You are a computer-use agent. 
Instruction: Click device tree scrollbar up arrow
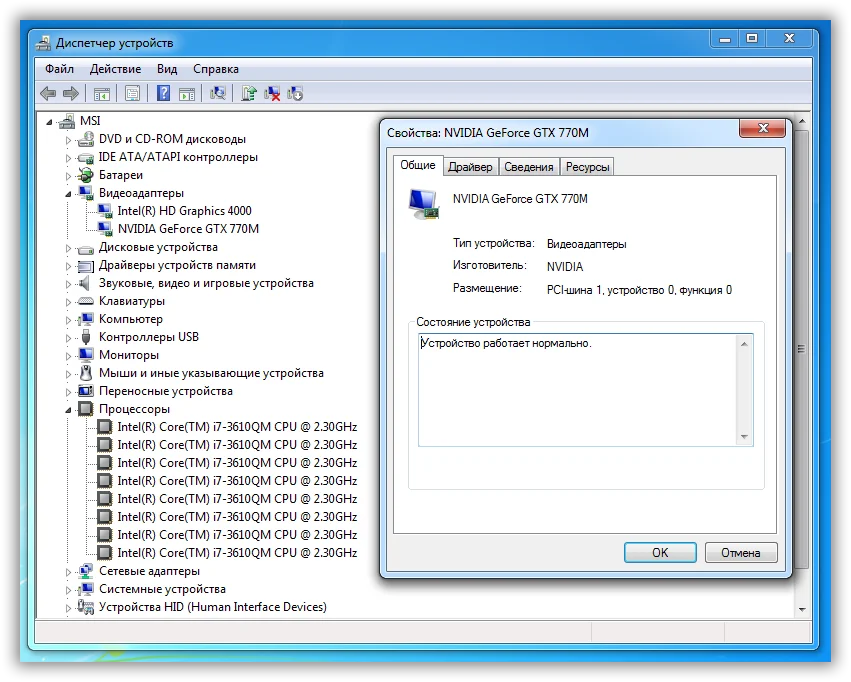pyautogui.click(x=802, y=121)
